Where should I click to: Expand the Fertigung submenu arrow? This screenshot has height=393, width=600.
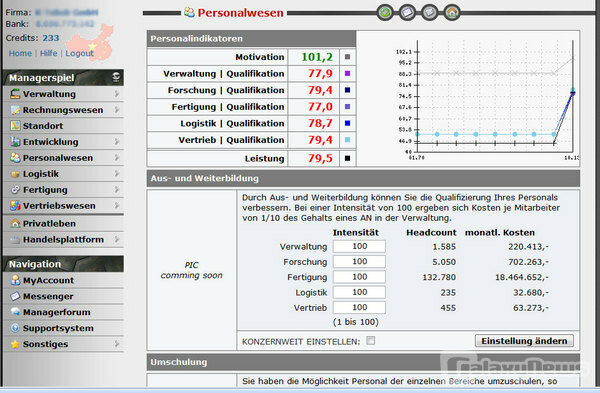pos(116,189)
